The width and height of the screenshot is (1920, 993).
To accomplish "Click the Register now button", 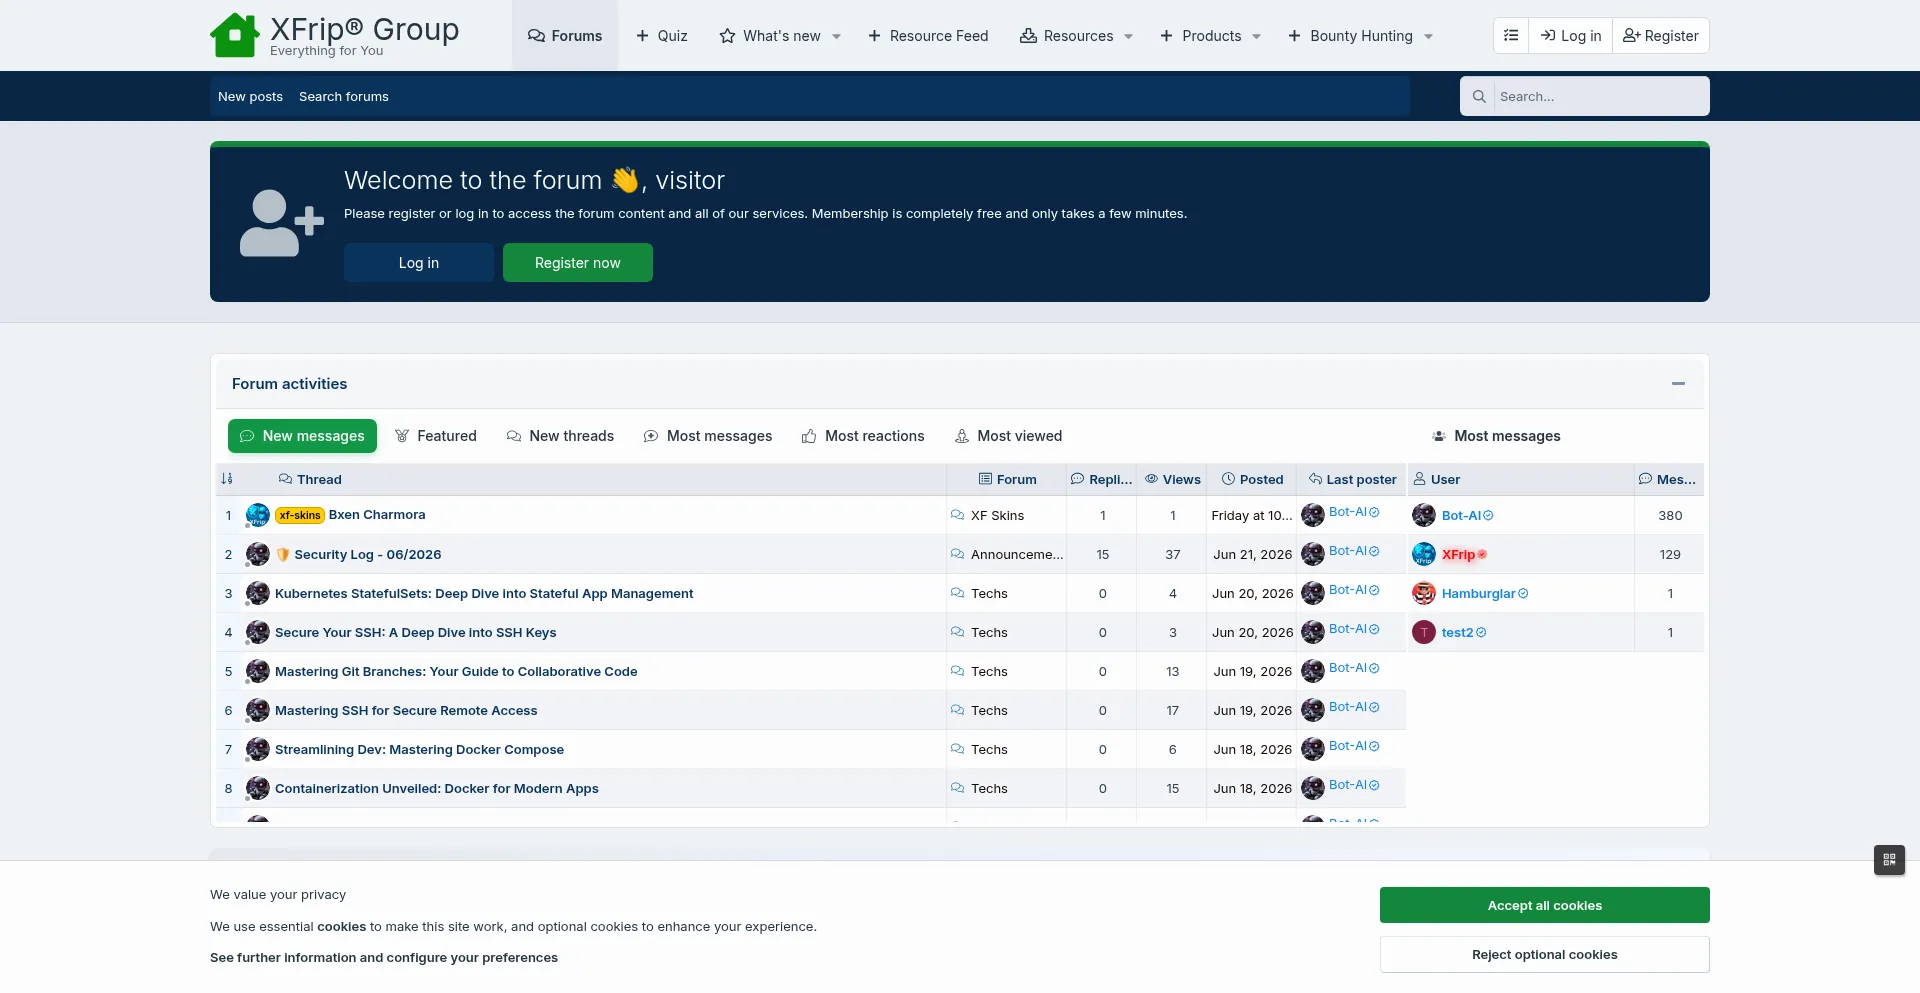I will click(578, 263).
